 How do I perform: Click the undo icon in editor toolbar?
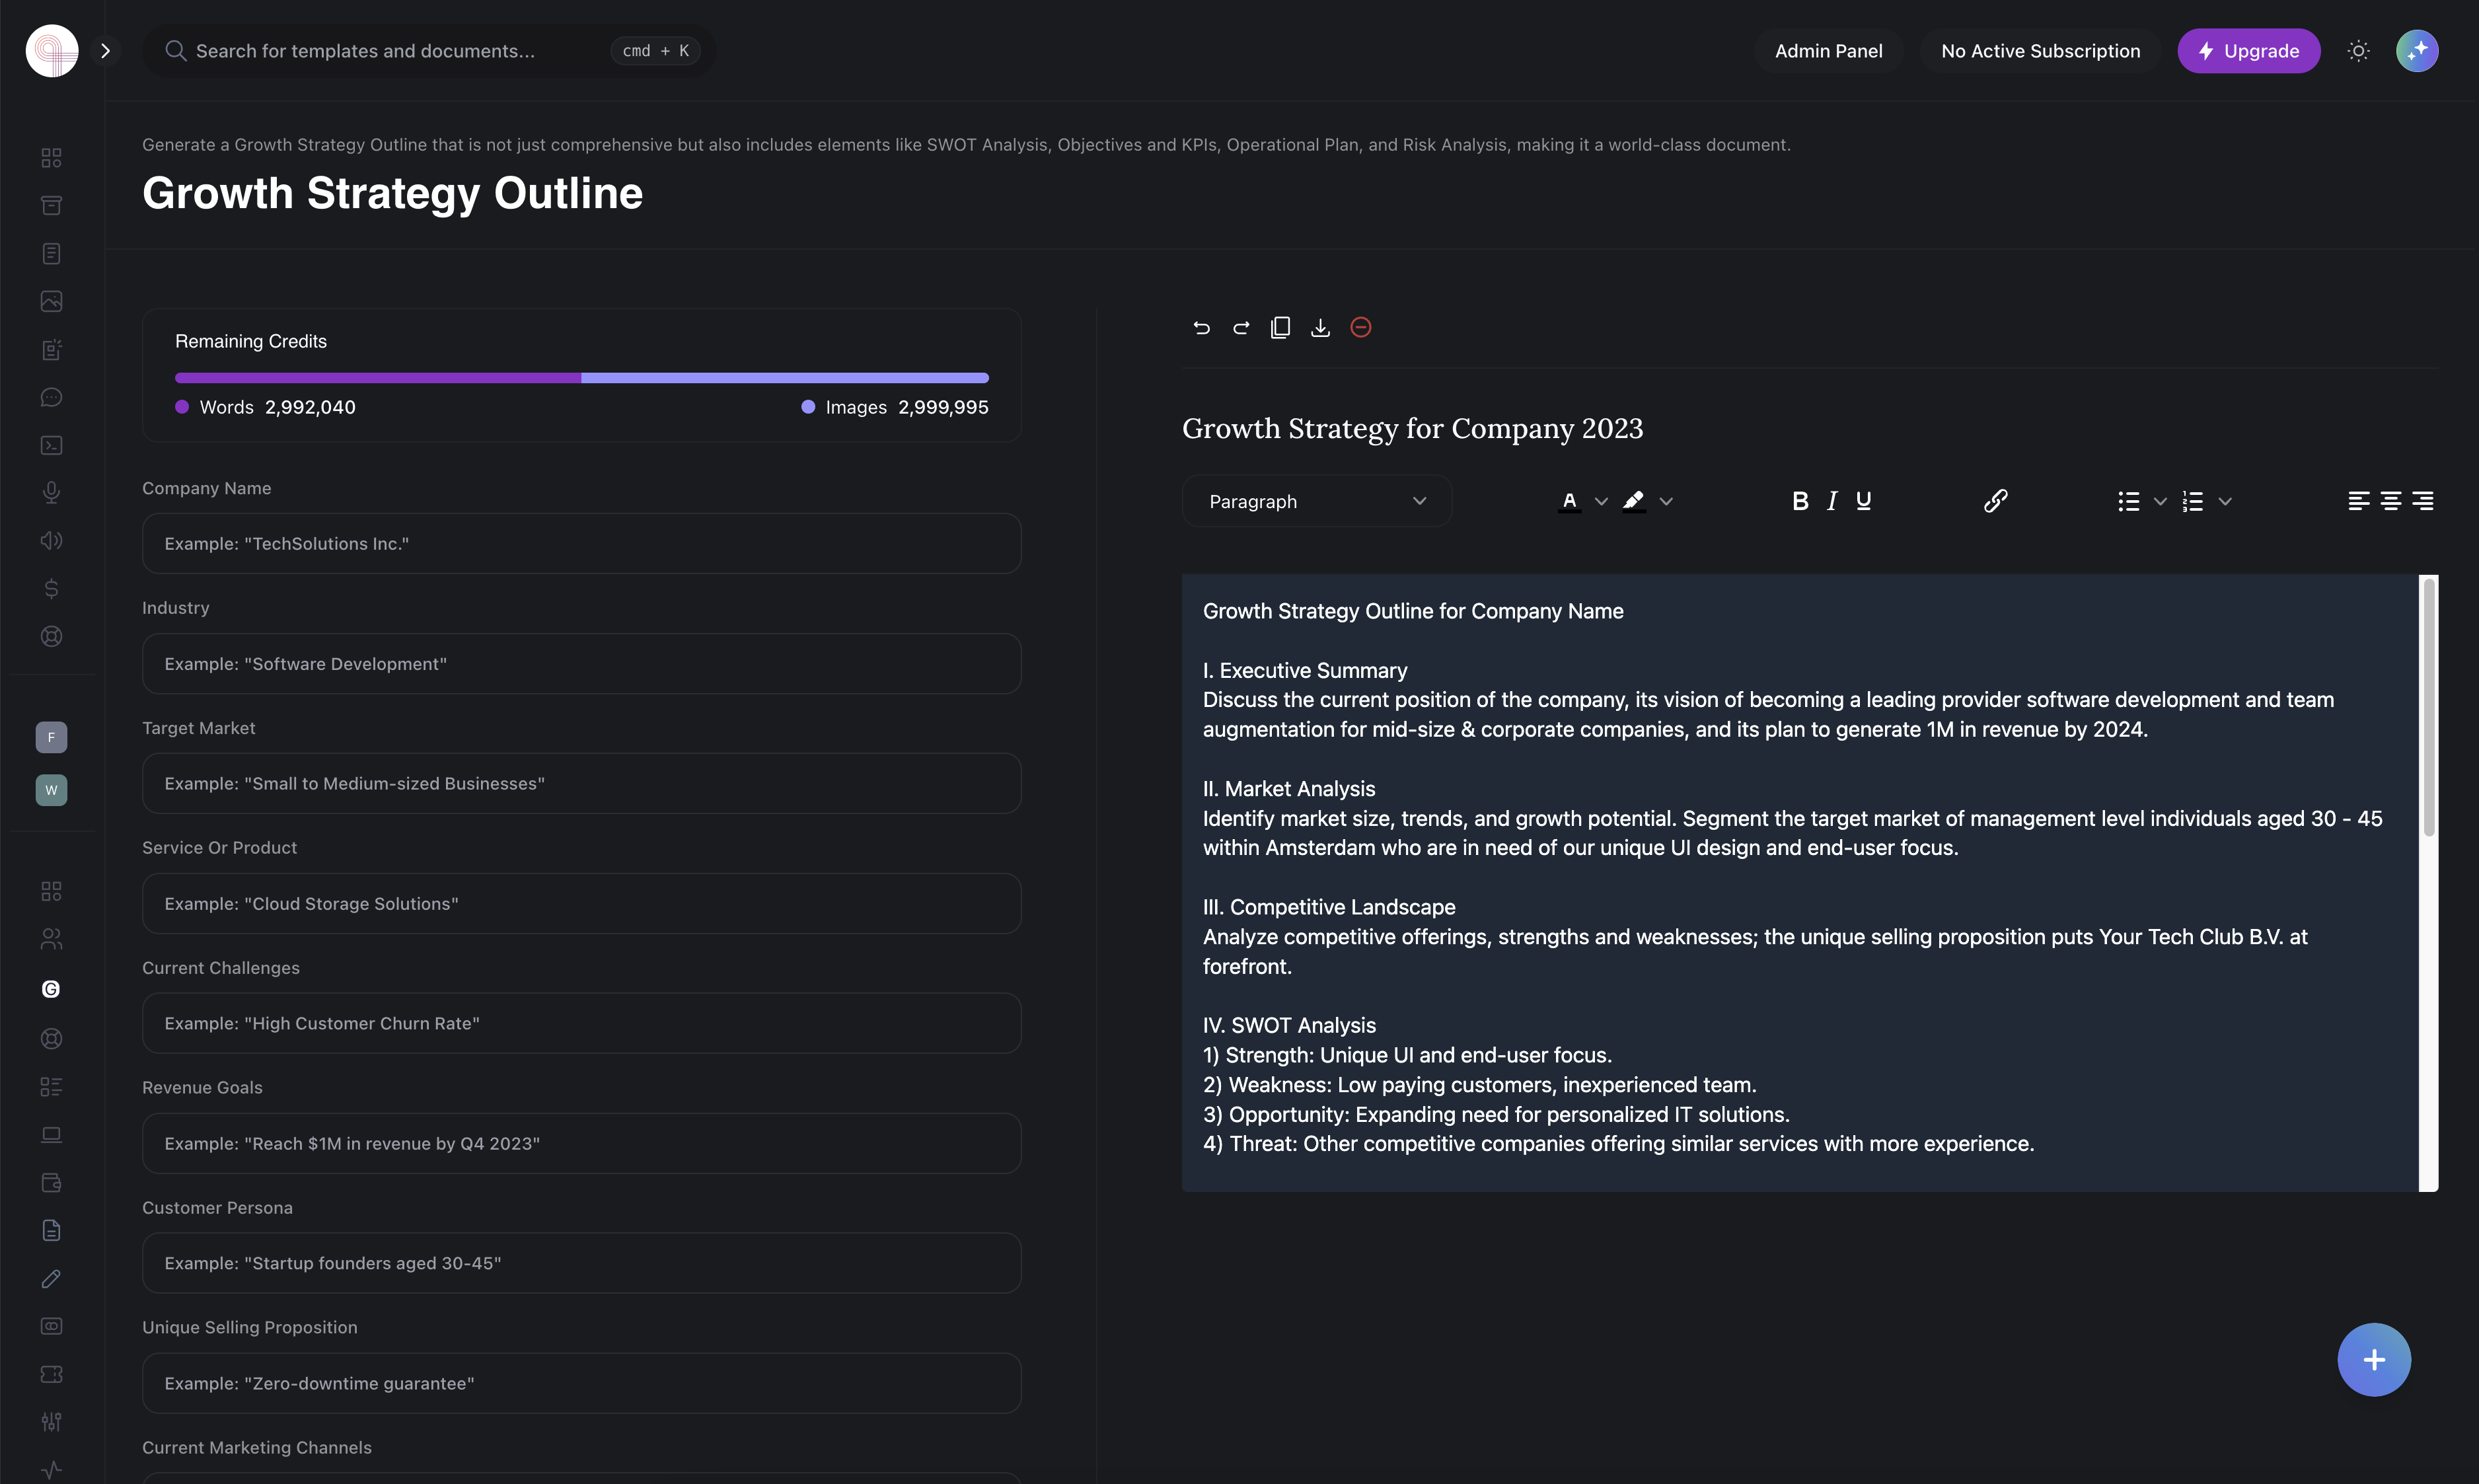click(x=1201, y=328)
